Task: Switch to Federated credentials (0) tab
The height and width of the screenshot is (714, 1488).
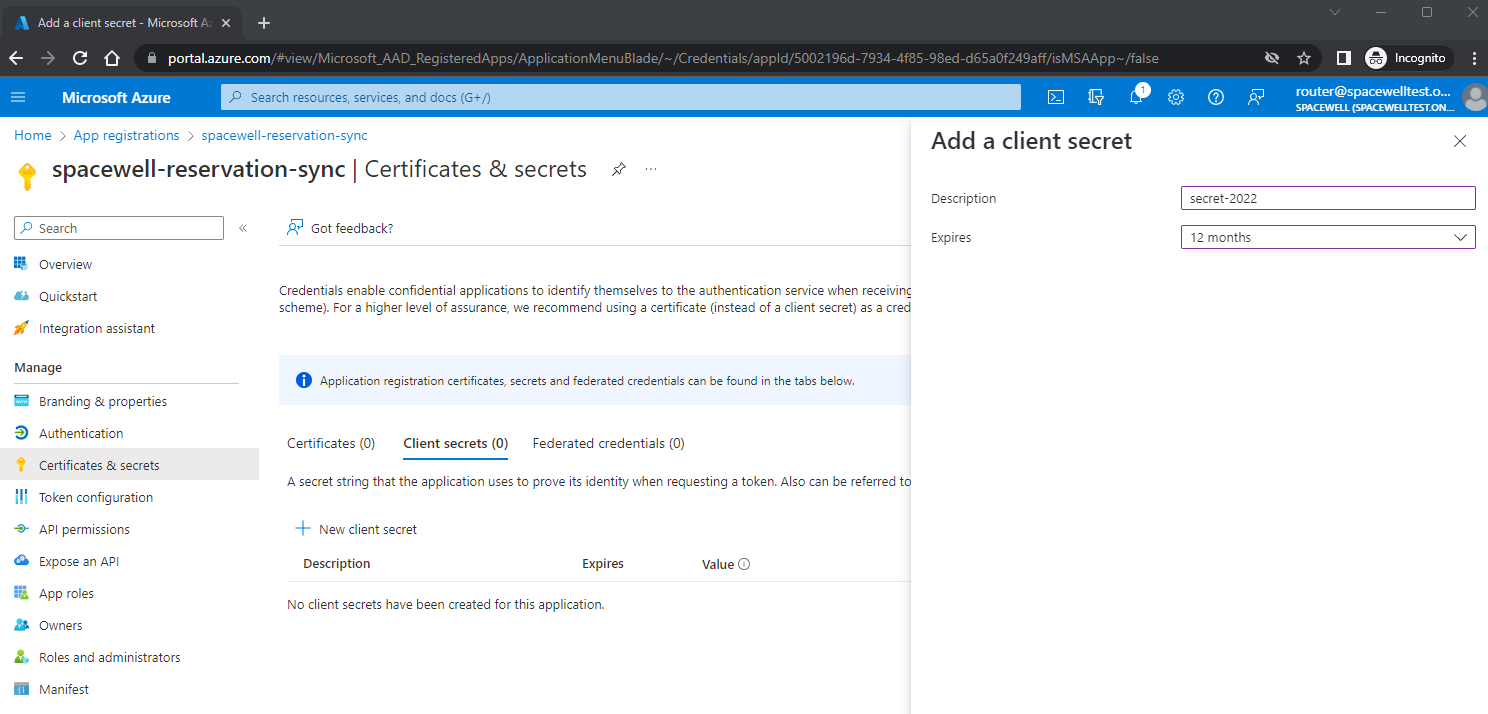Action: pyautogui.click(x=609, y=443)
